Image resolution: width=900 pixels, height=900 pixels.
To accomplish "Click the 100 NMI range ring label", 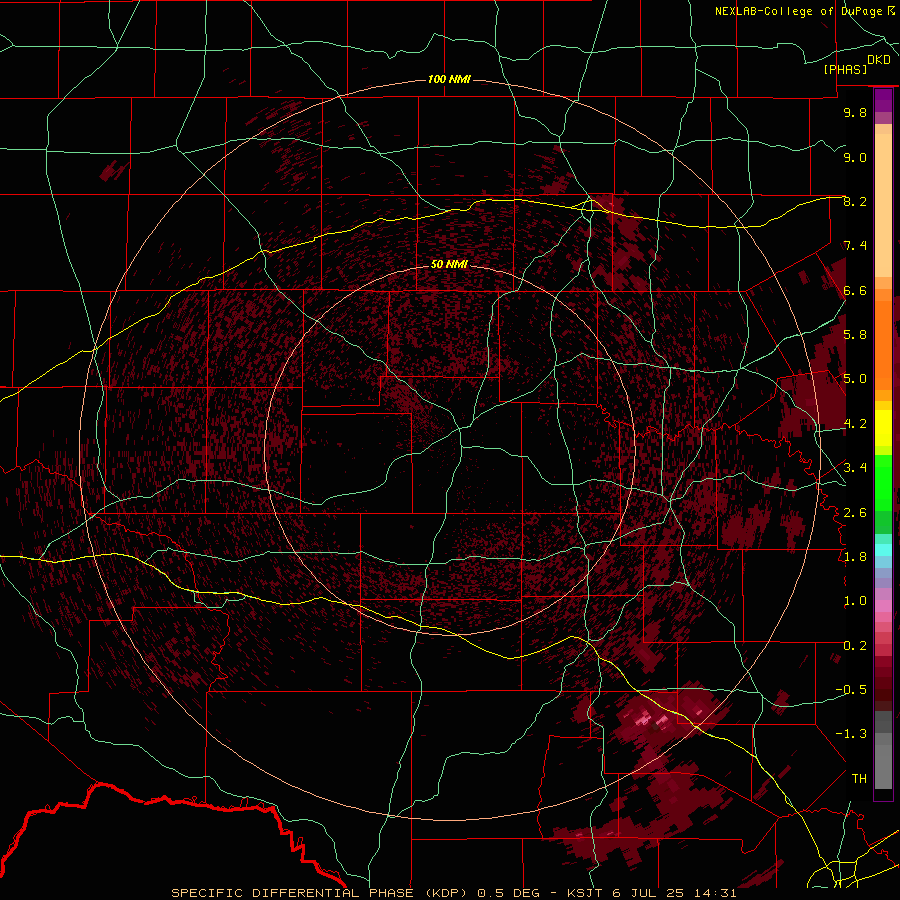I will (x=449, y=79).
